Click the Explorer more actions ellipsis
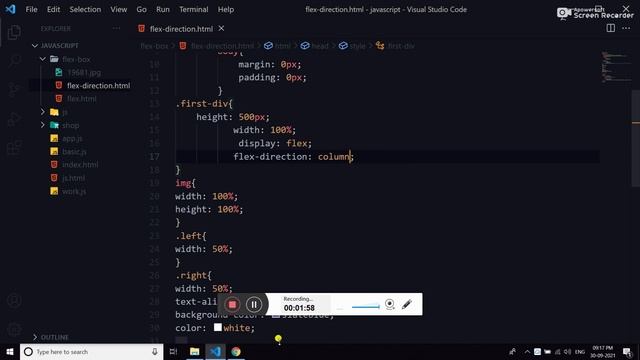The width and height of the screenshot is (640, 360). [116, 29]
